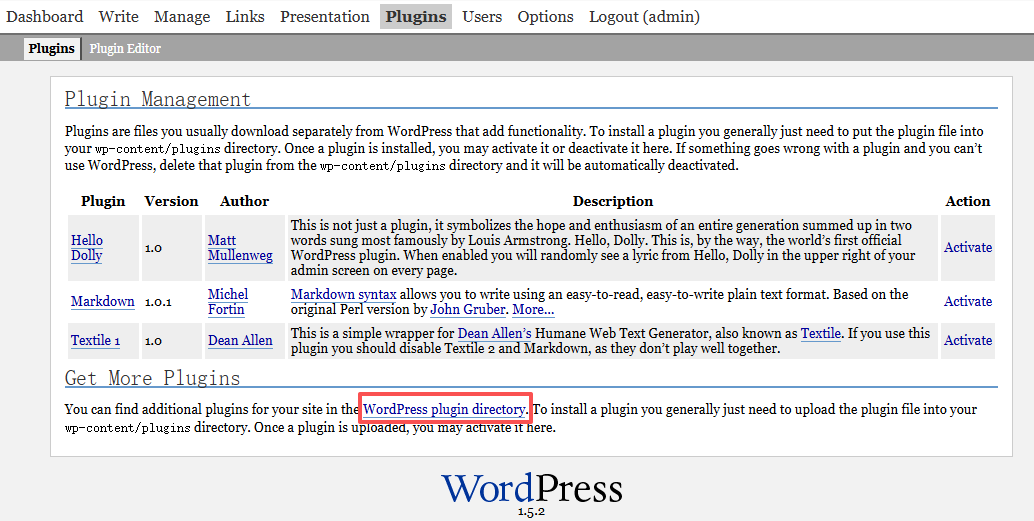Viewport: 1034px width, 521px height.
Task: Open the Textile 1 plugin link
Action: 96,340
